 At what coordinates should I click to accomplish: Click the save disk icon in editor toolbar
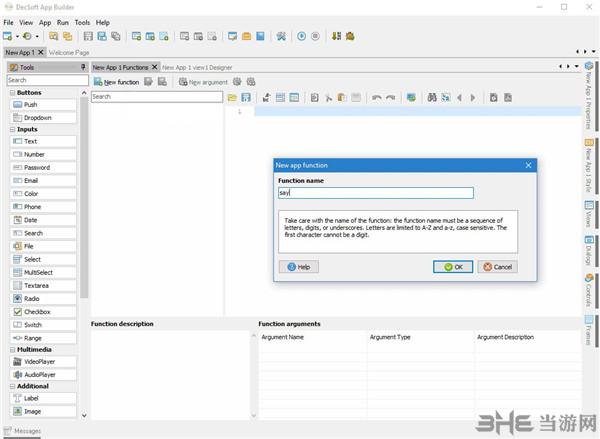click(x=245, y=97)
